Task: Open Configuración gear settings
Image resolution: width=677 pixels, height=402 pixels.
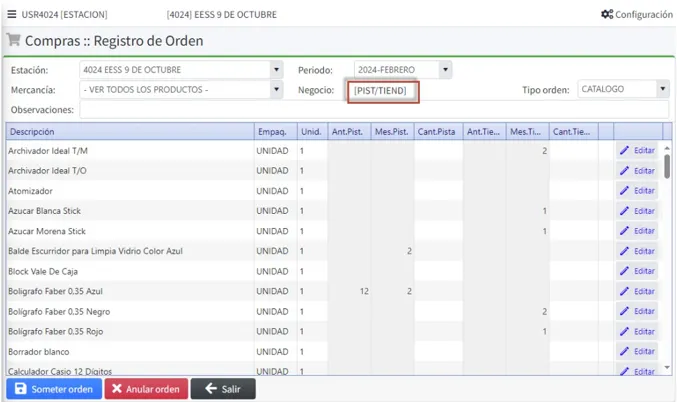Action: coord(636,14)
